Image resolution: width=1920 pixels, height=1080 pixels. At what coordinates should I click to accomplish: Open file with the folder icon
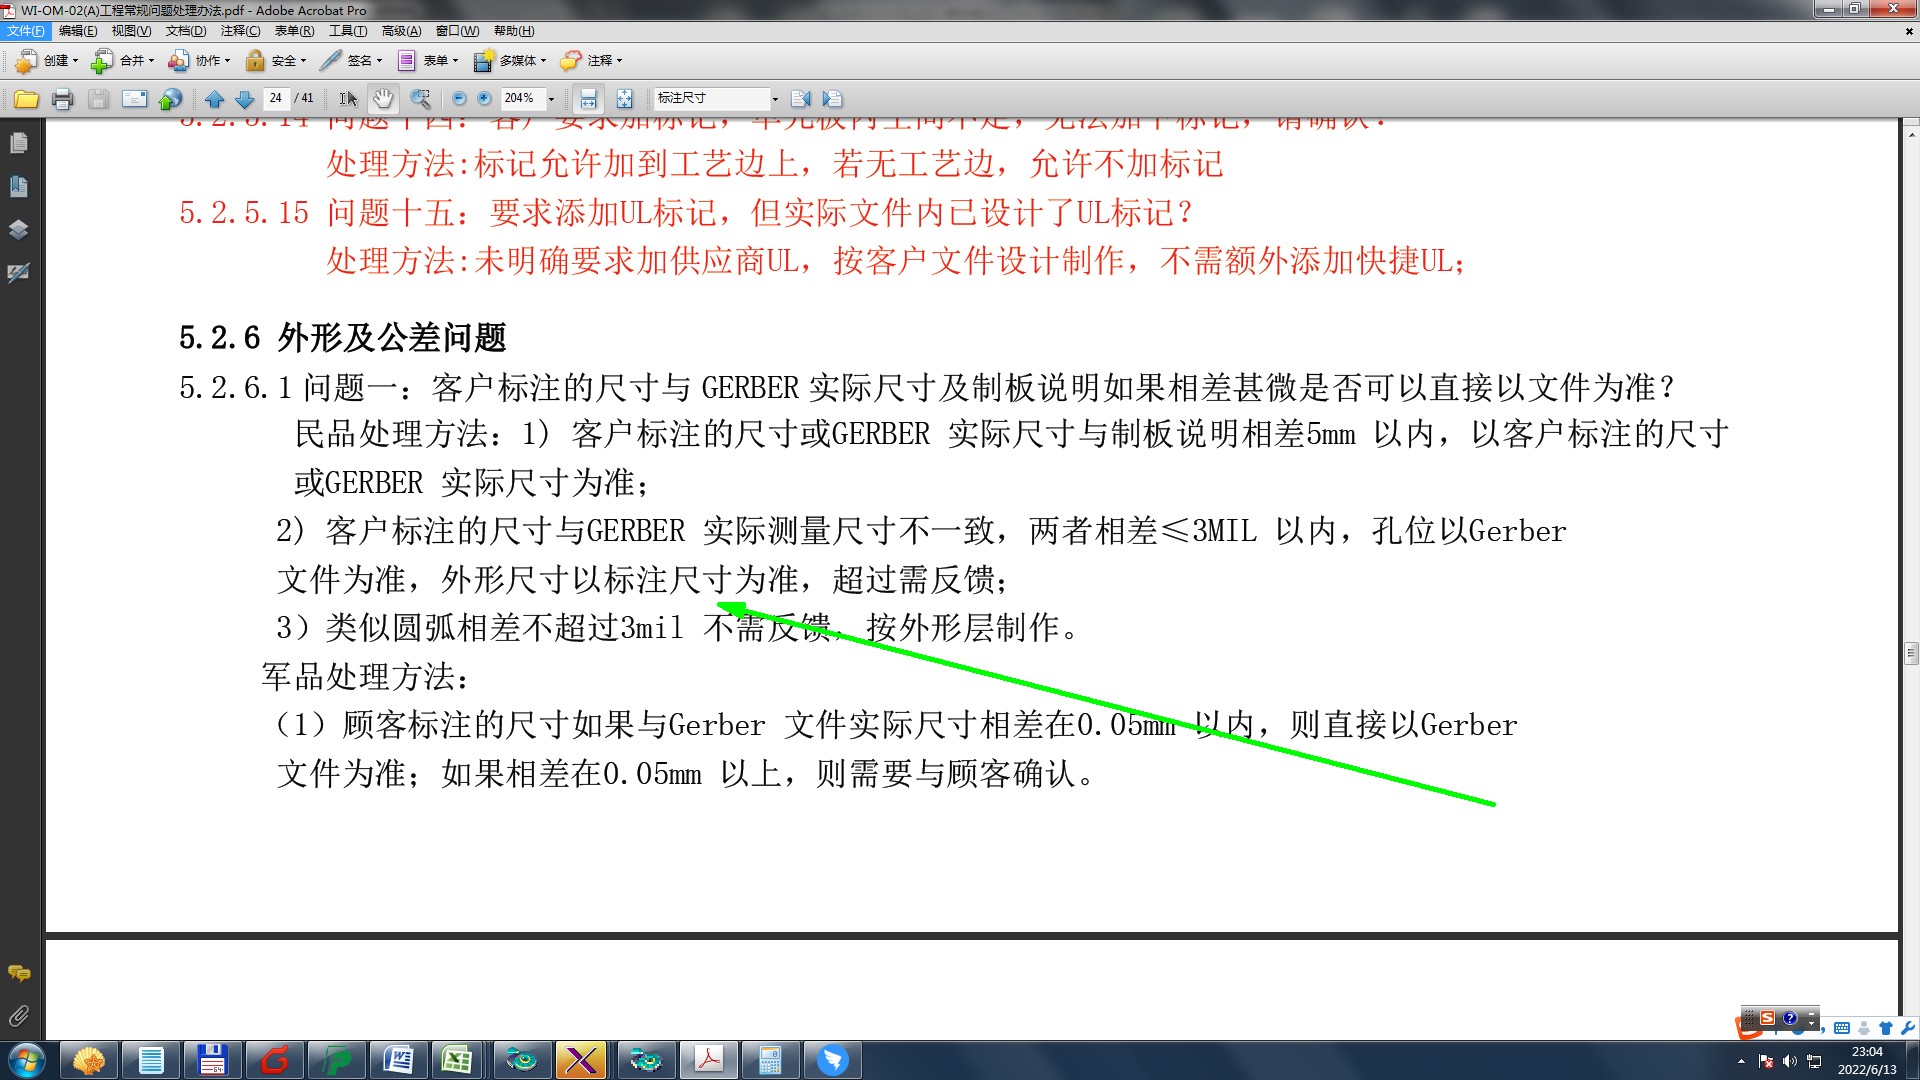click(x=27, y=99)
